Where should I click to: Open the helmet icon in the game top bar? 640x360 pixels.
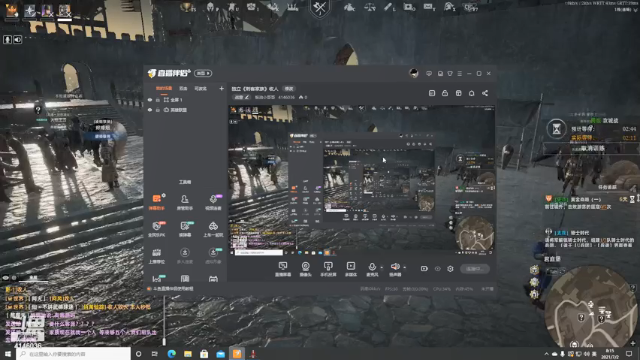pos(211,7)
